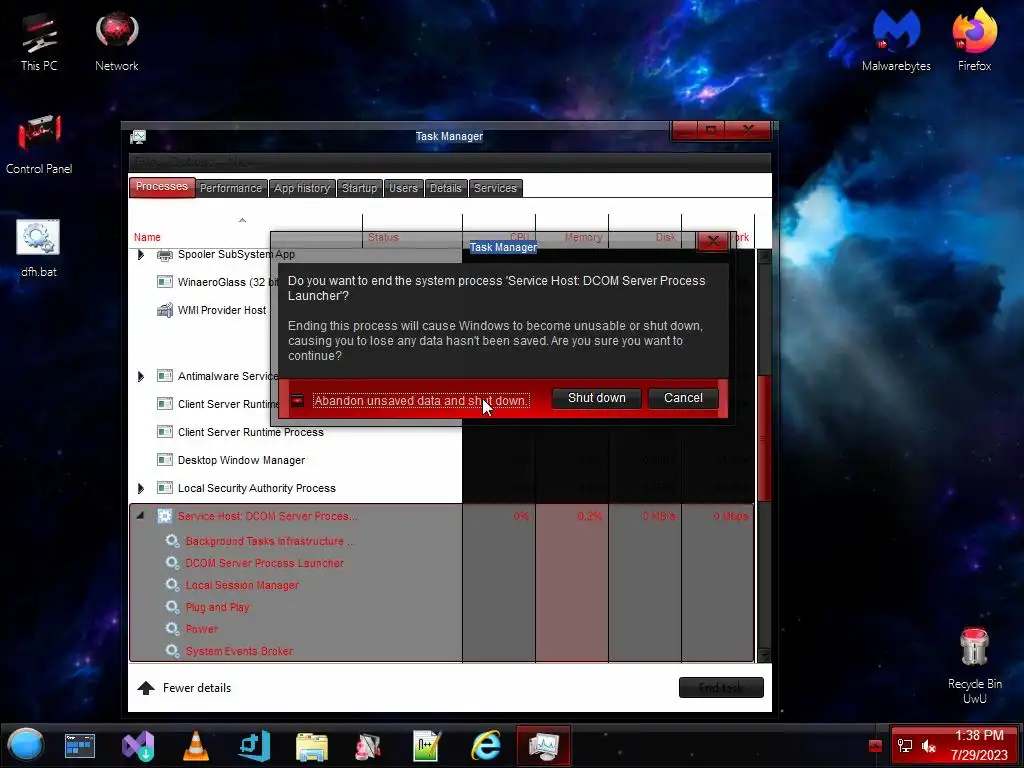
Task: Click the Antimalware Service process icon
Action: point(165,376)
